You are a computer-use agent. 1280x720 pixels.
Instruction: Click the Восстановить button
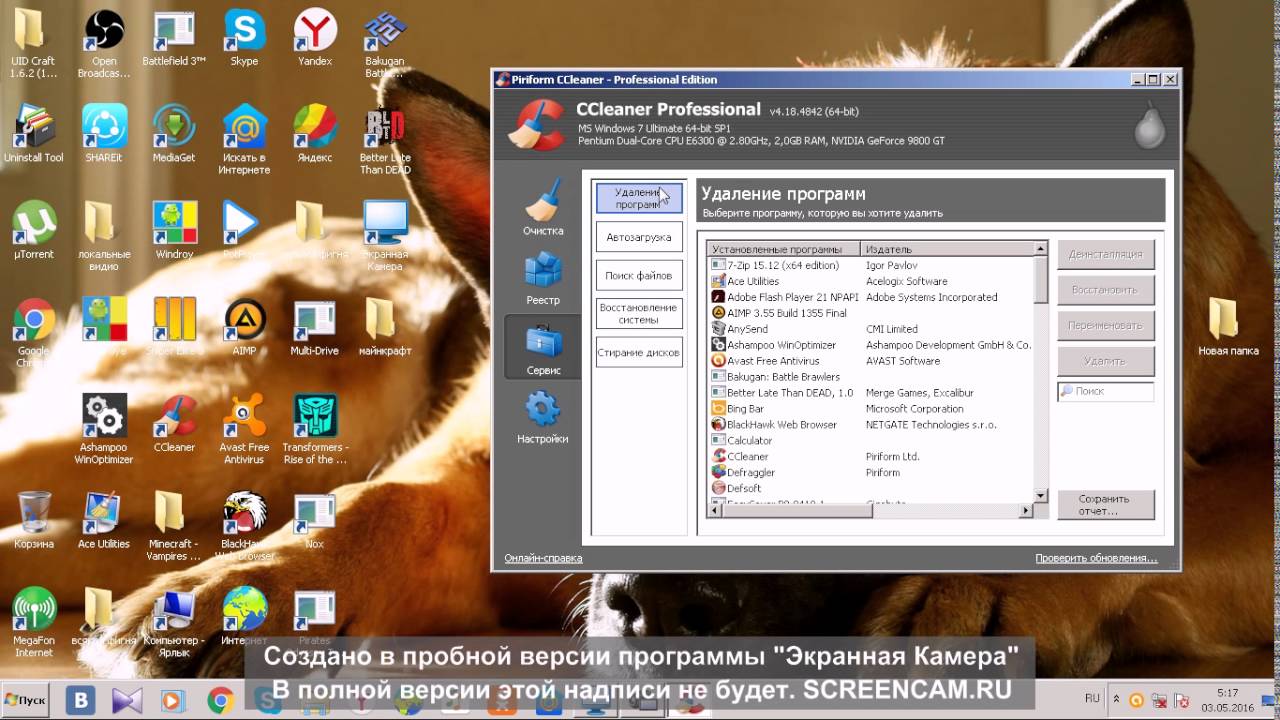[x=1105, y=290]
